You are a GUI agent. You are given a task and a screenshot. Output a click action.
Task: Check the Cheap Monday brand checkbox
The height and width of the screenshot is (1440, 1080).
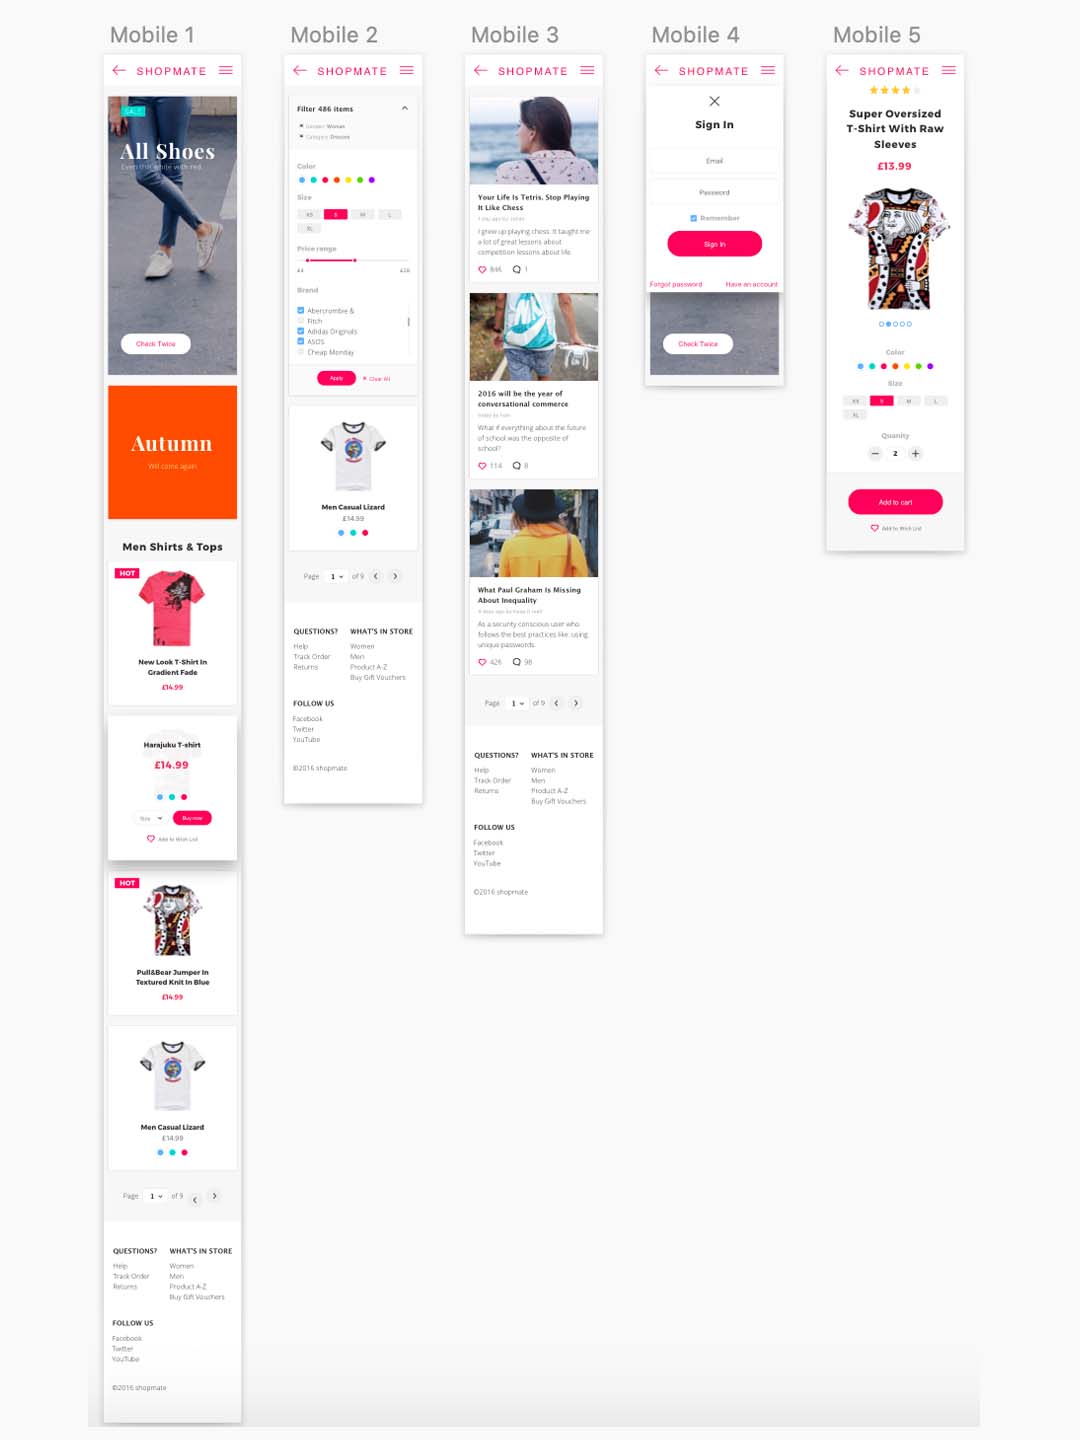click(300, 352)
